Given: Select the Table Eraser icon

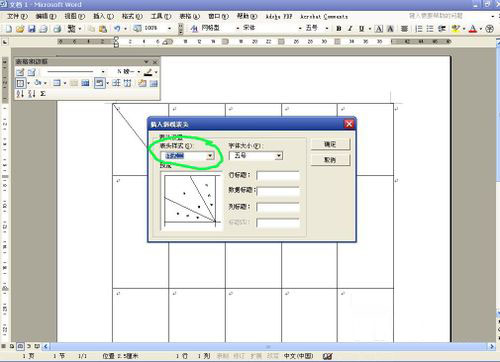Looking at the screenshot, I should pos(32,72).
